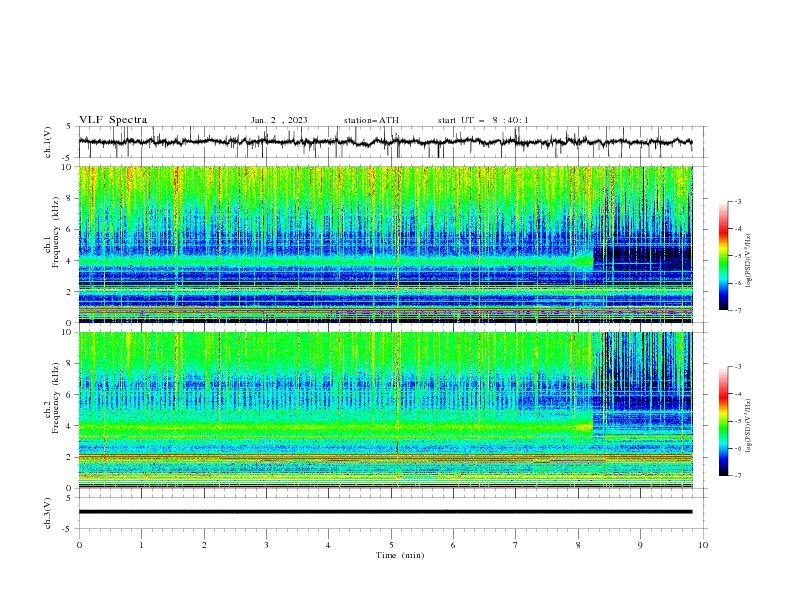Click the time axis tick label "5"
The image size is (792, 612).
[391, 545]
